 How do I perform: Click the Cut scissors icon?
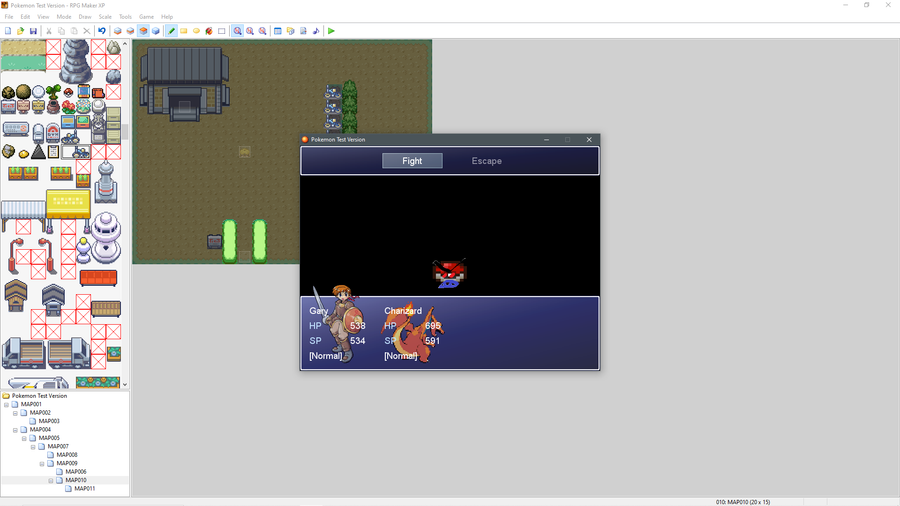pyautogui.click(x=49, y=31)
